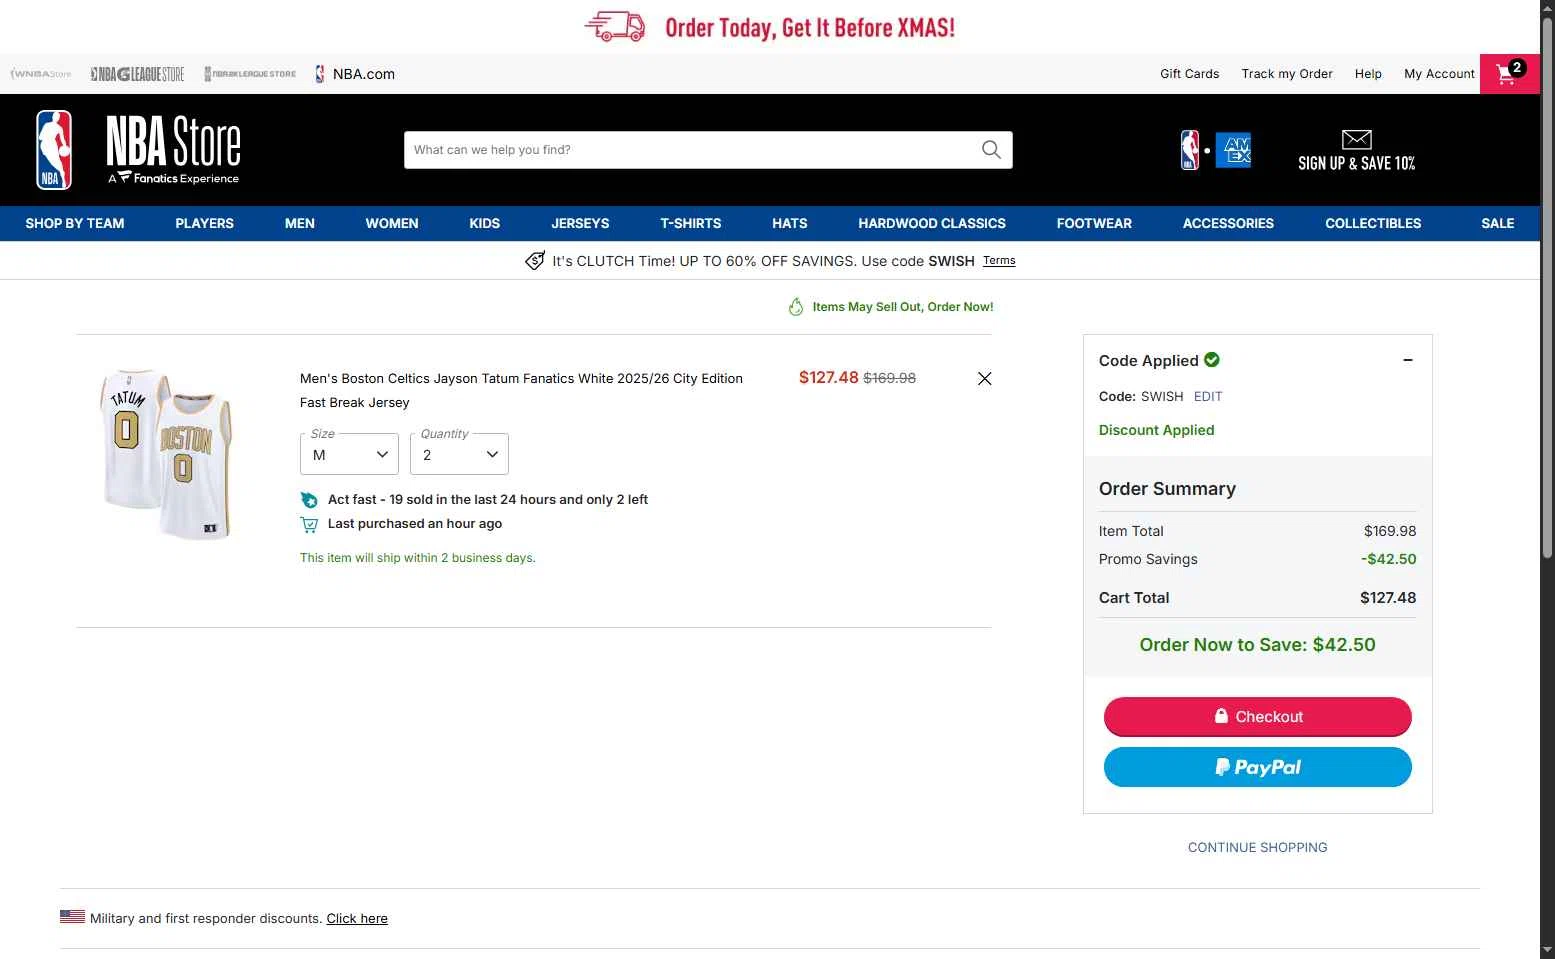Open the NBA 2K League Store logo

coord(250,74)
